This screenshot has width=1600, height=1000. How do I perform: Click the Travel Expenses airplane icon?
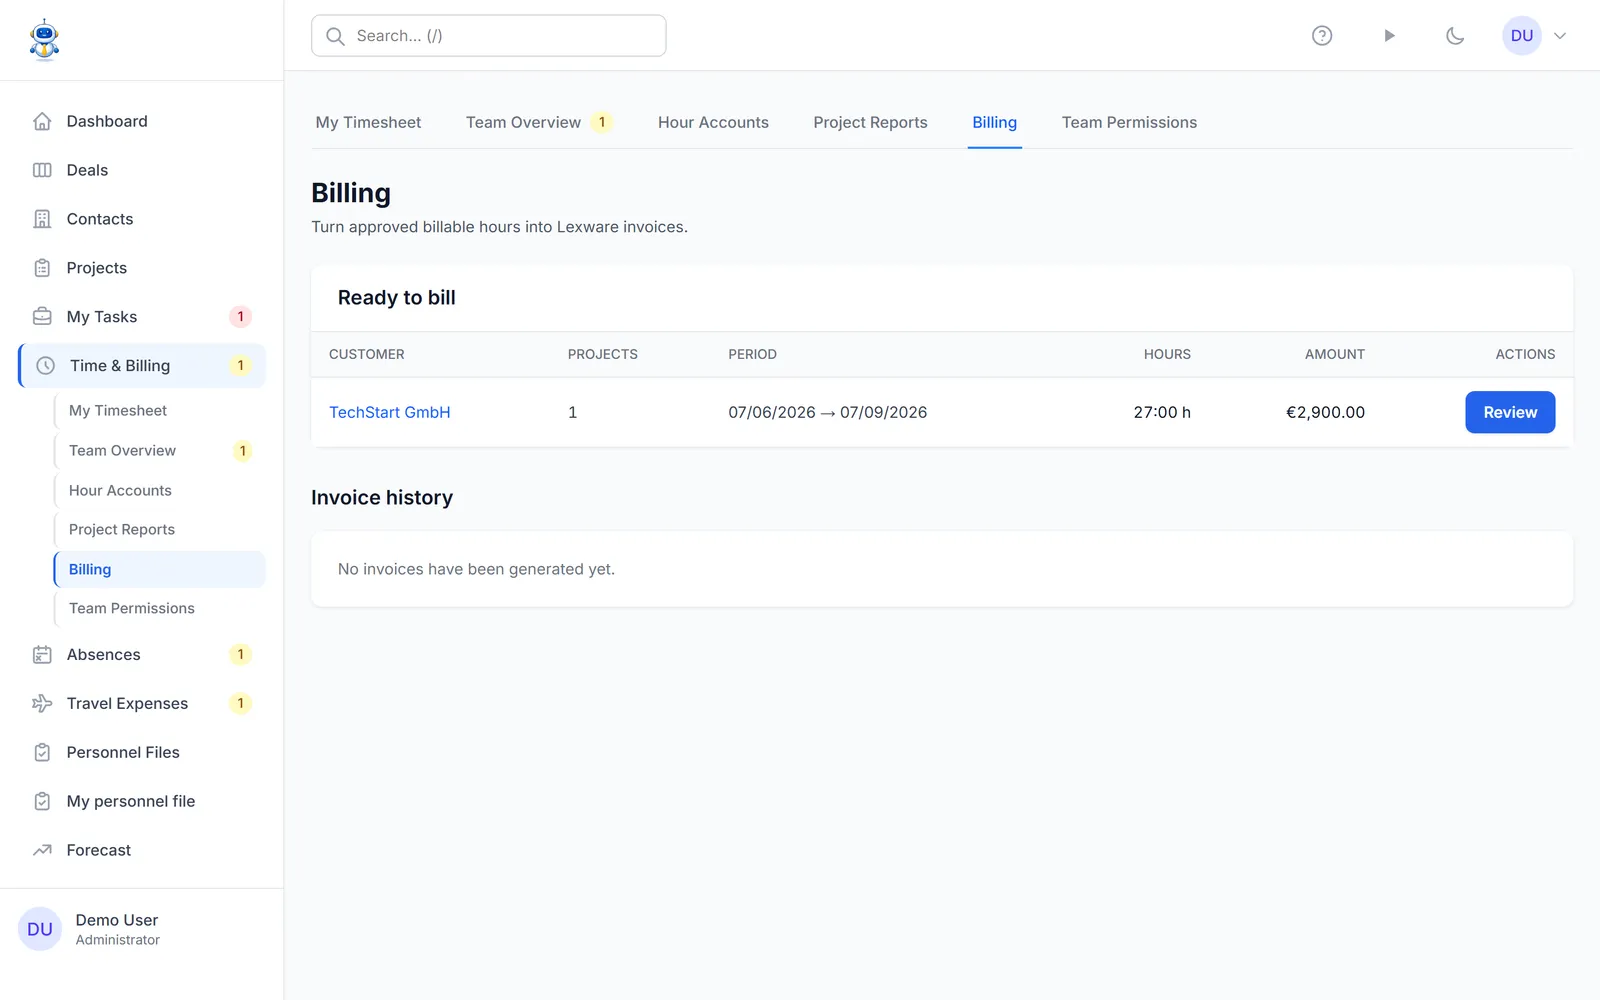click(x=42, y=704)
